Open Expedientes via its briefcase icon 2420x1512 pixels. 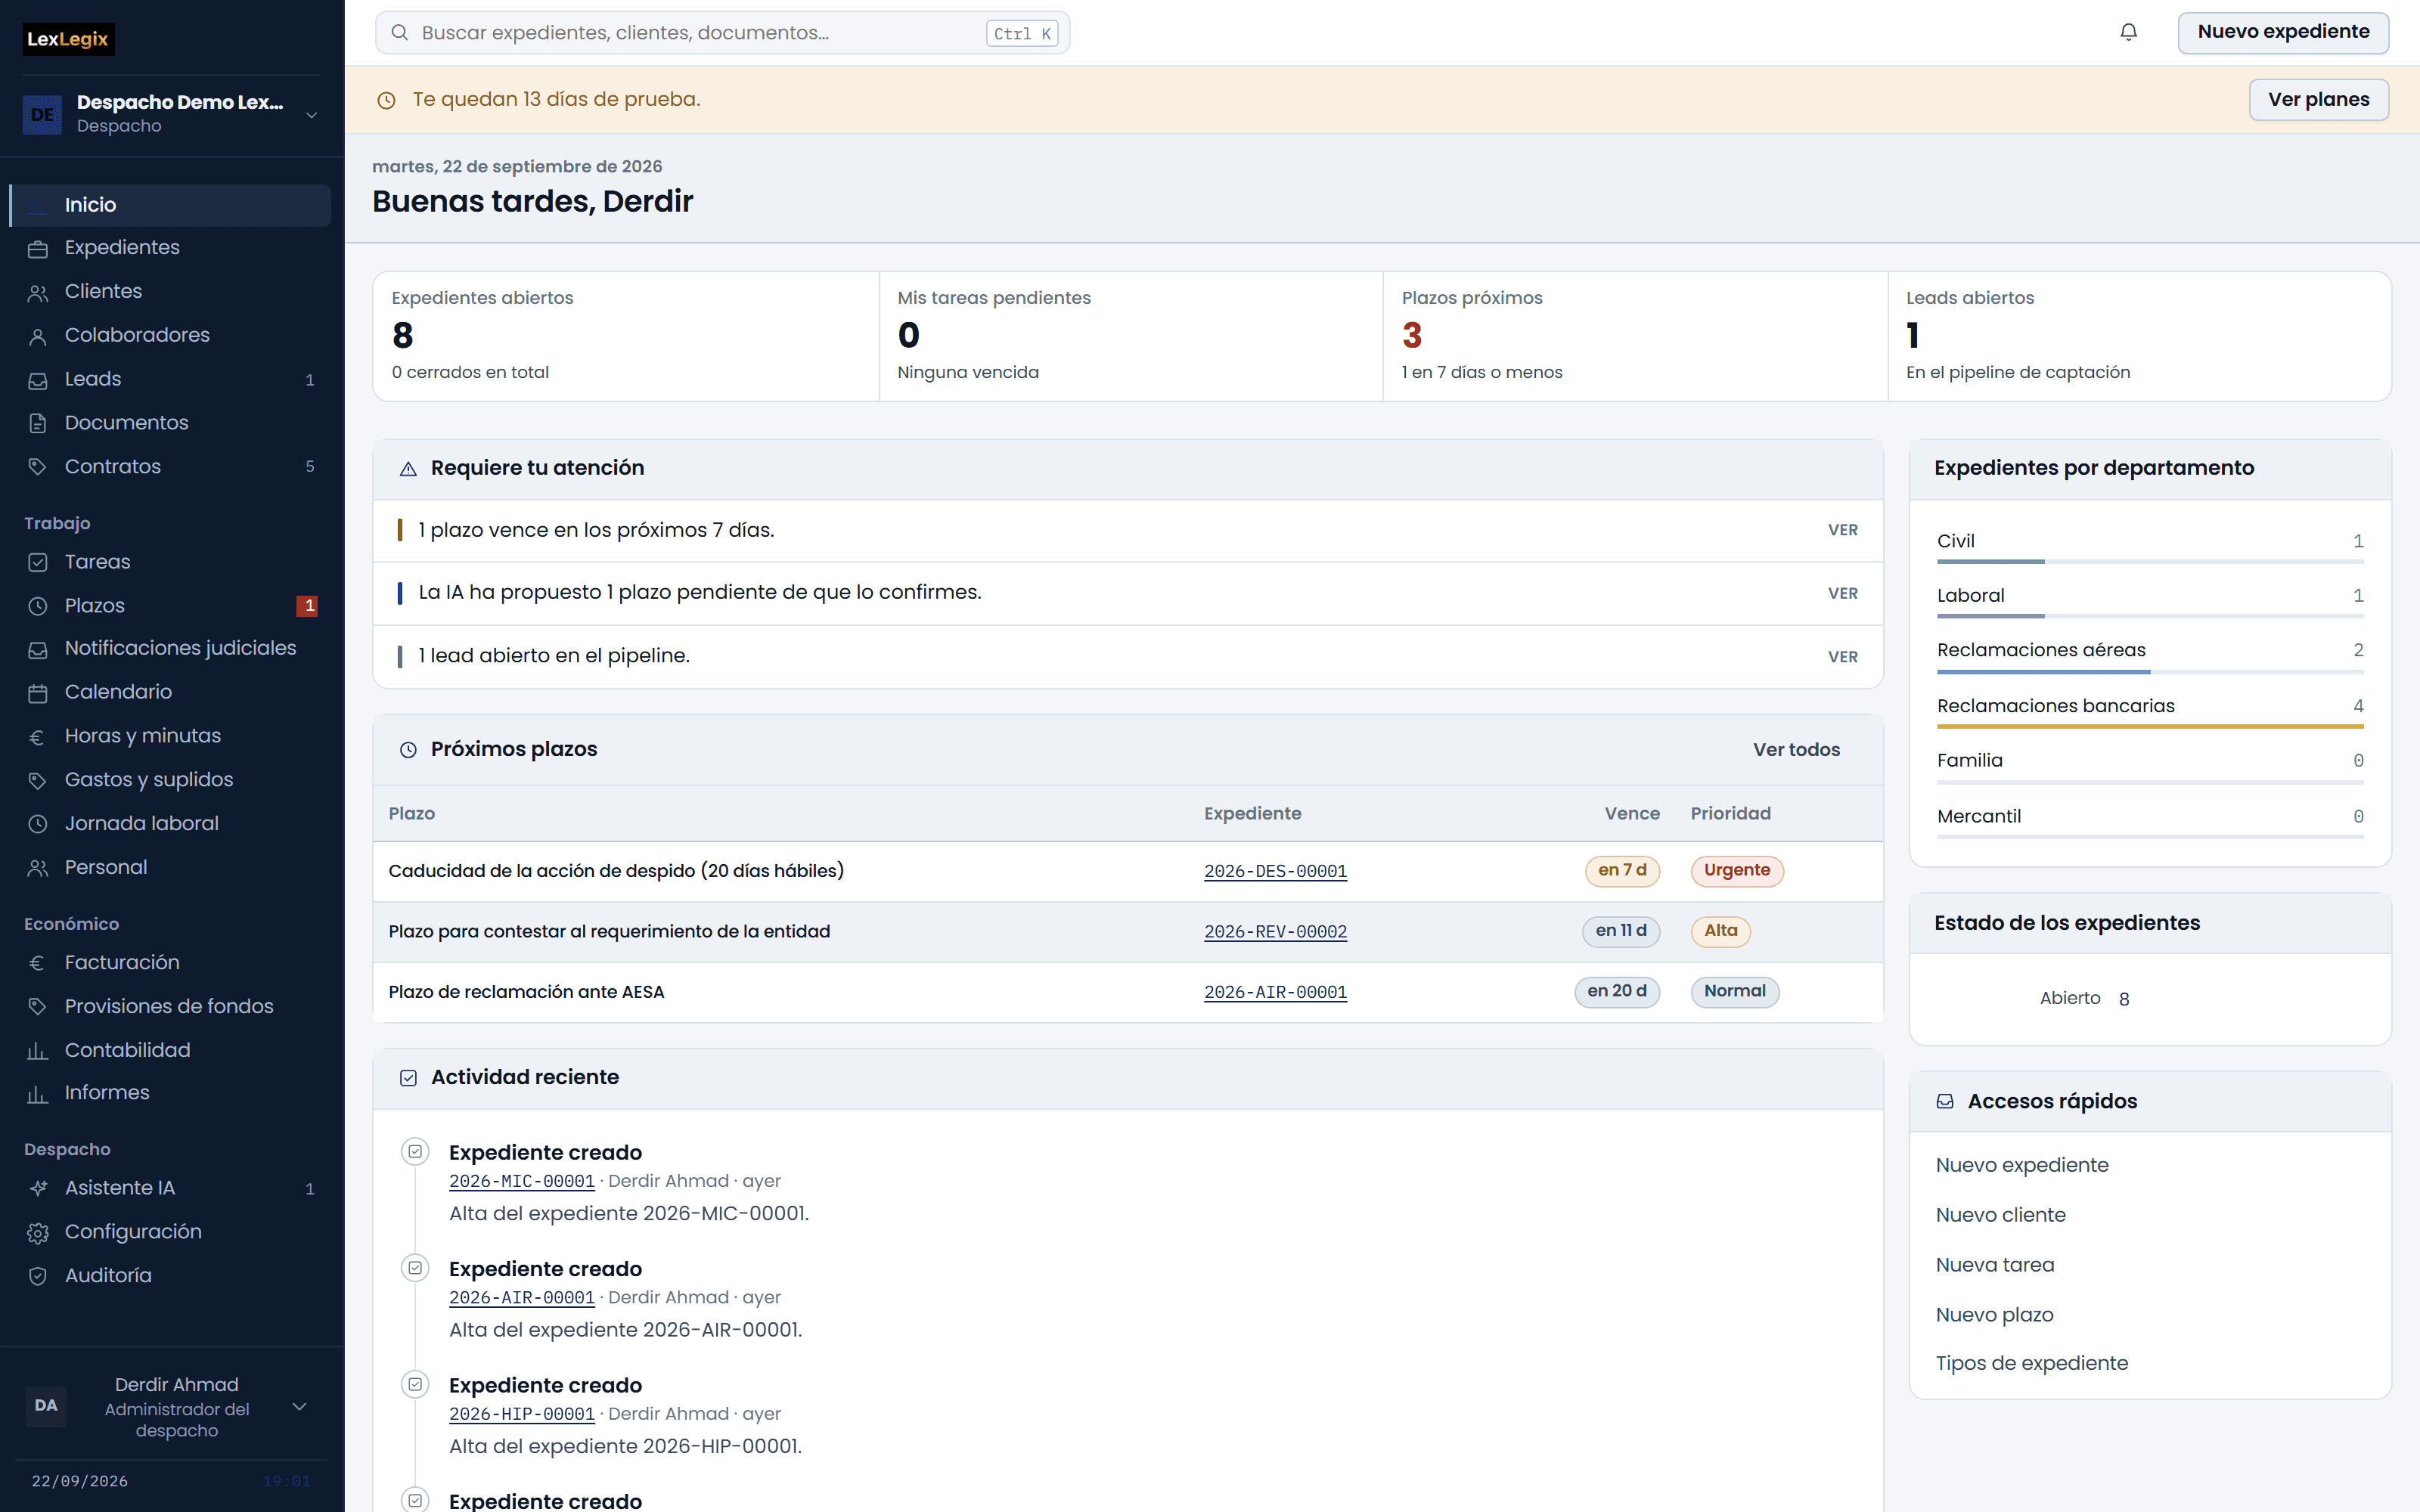pyautogui.click(x=38, y=249)
